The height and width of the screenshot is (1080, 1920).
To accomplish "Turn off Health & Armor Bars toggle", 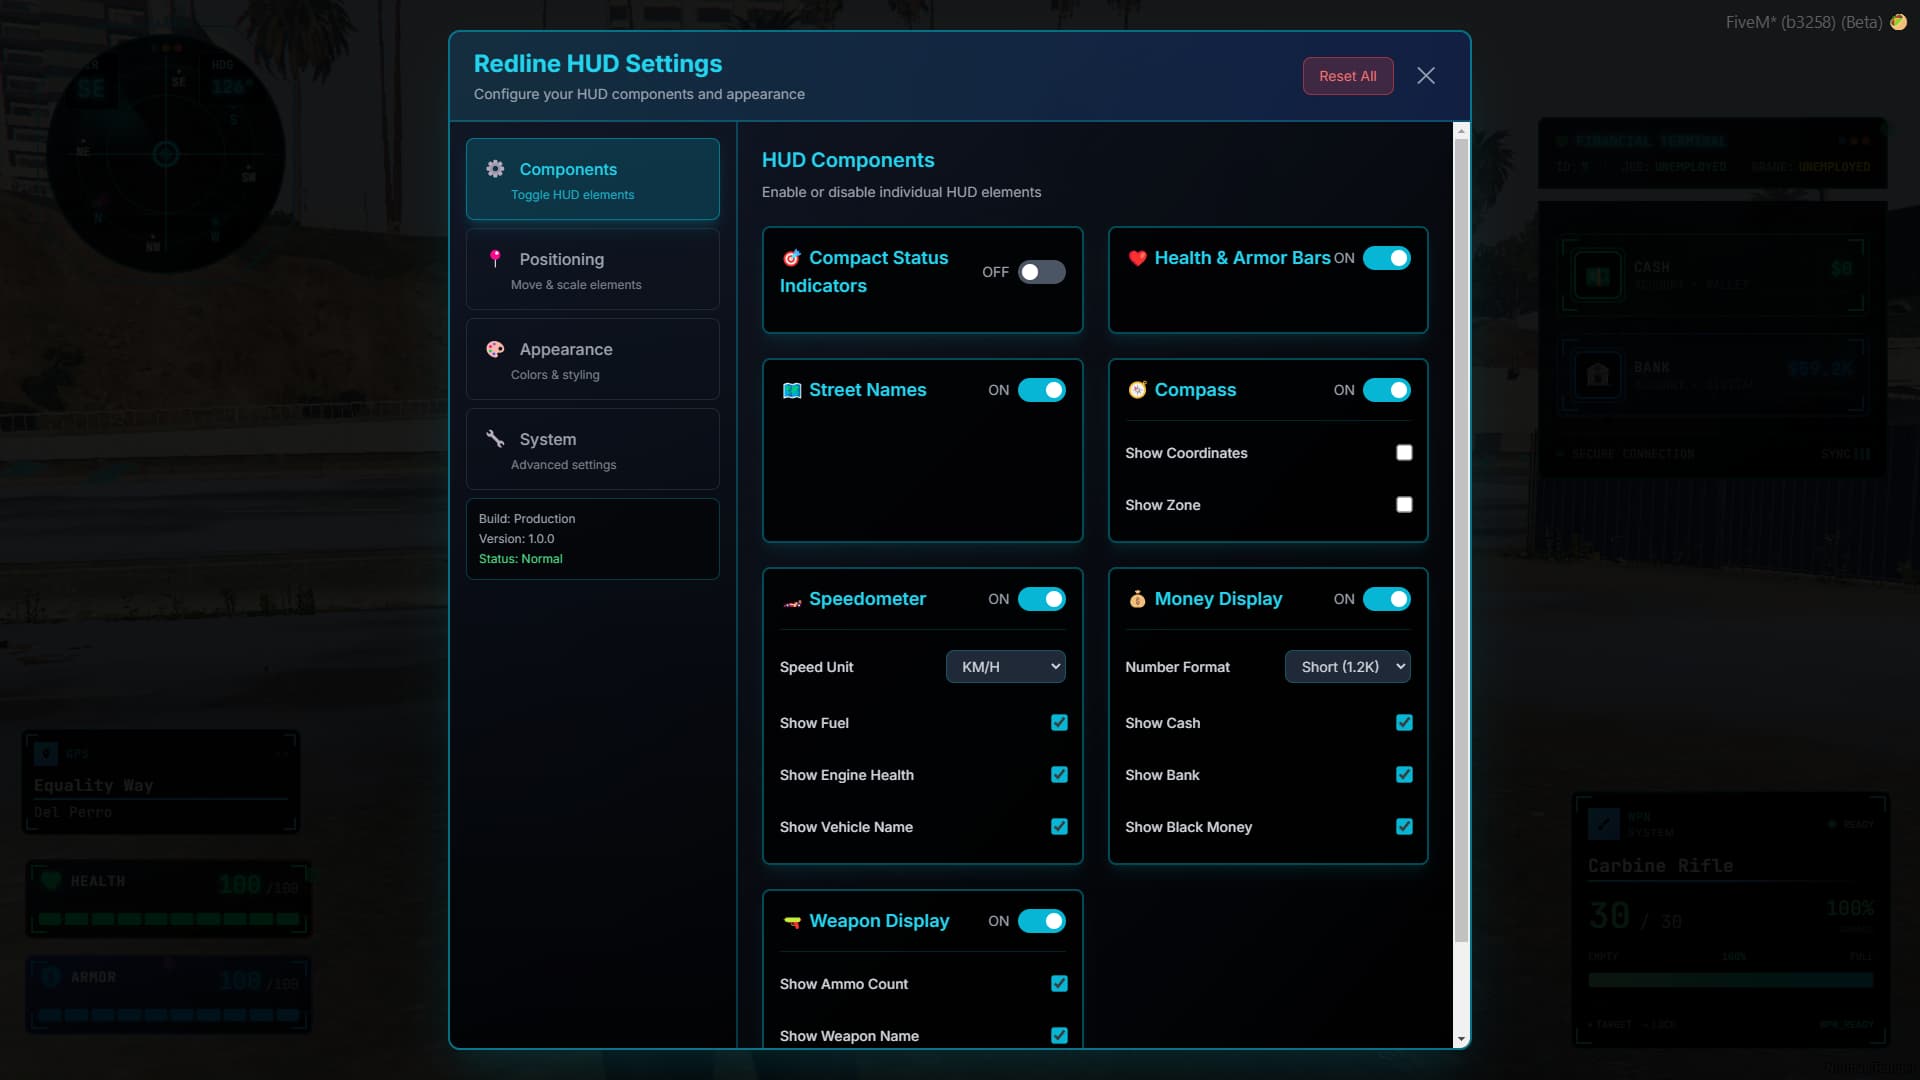I will pyautogui.click(x=1386, y=258).
